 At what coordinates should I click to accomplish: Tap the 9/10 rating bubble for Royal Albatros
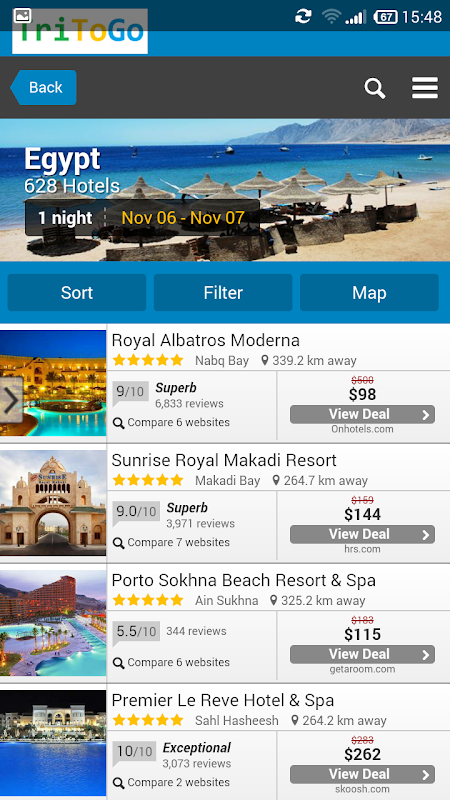pos(131,393)
